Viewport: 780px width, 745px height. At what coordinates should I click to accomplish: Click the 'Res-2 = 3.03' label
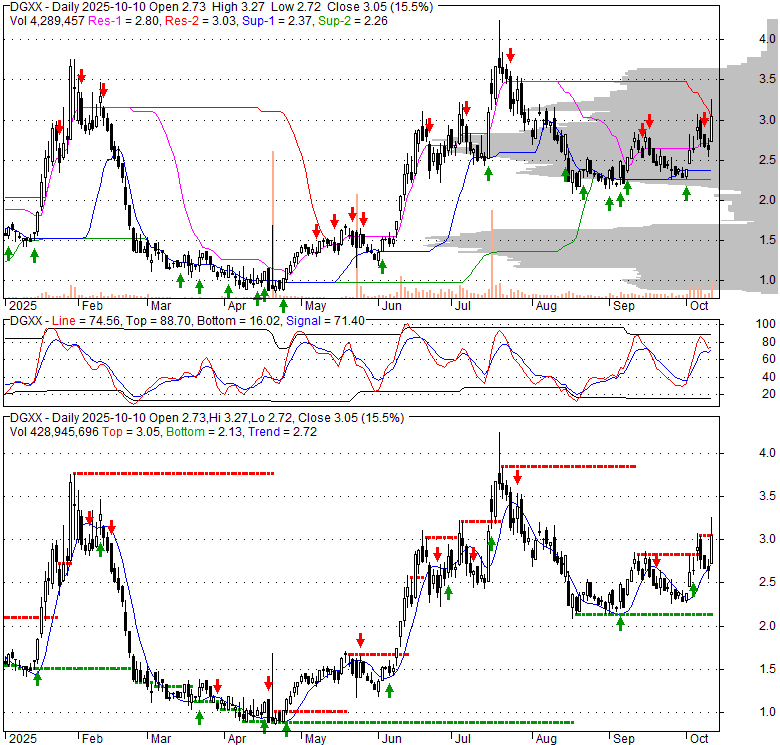pyautogui.click(x=200, y=21)
